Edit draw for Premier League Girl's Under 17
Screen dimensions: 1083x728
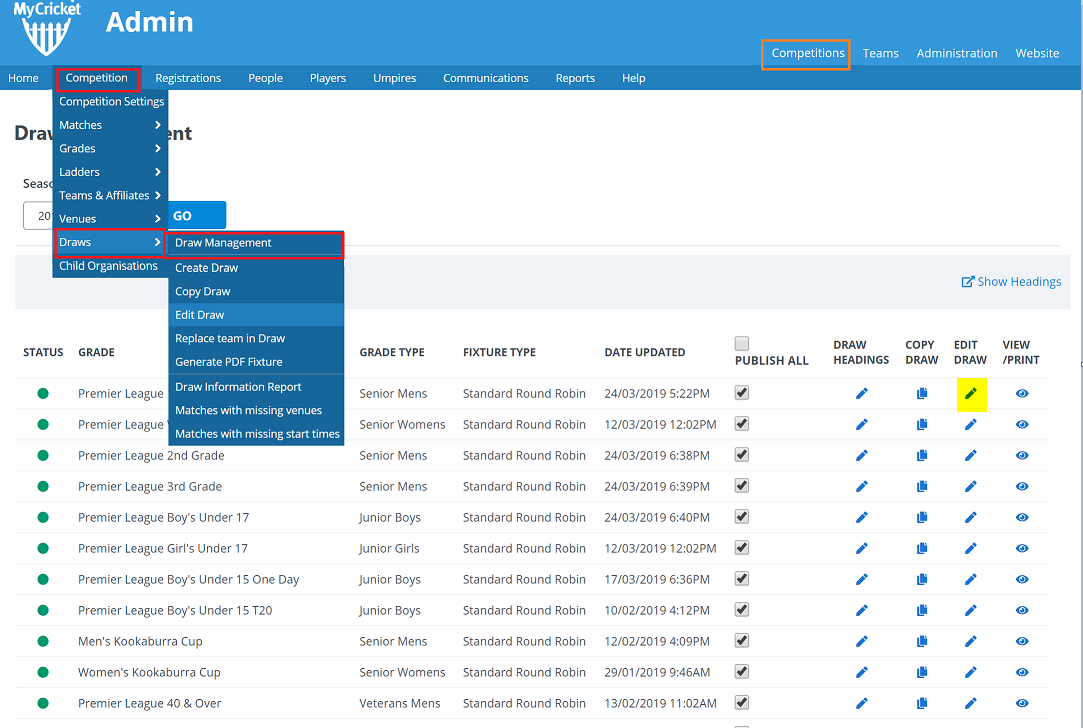970,549
